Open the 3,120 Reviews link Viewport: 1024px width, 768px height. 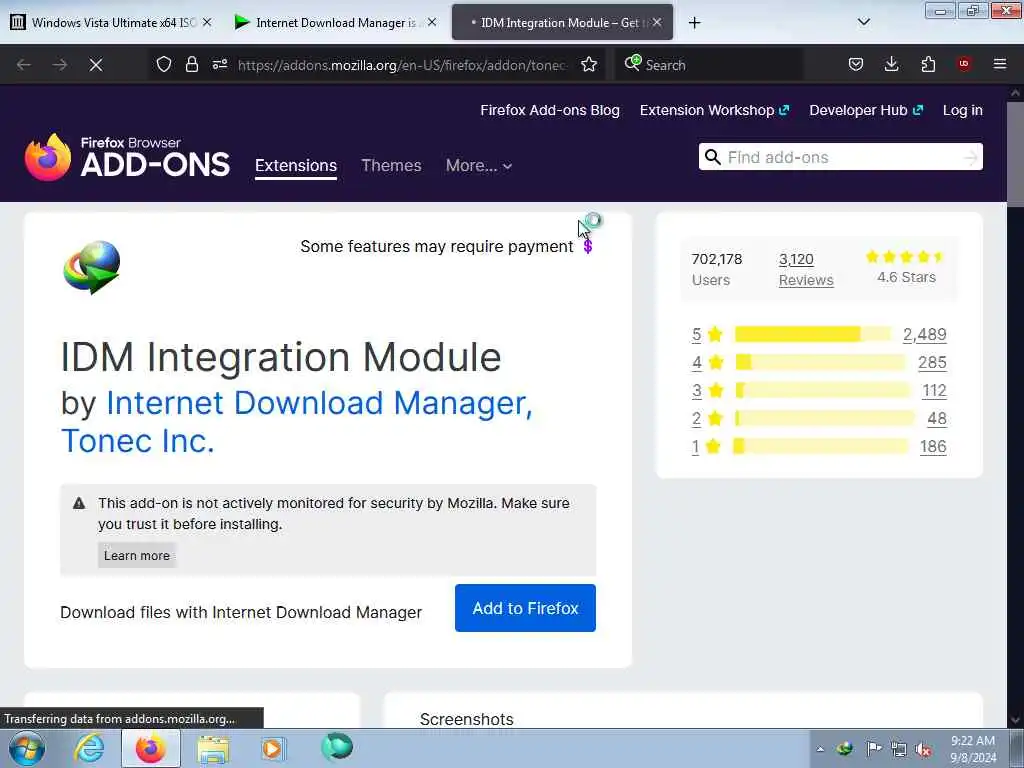tap(806, 270)
